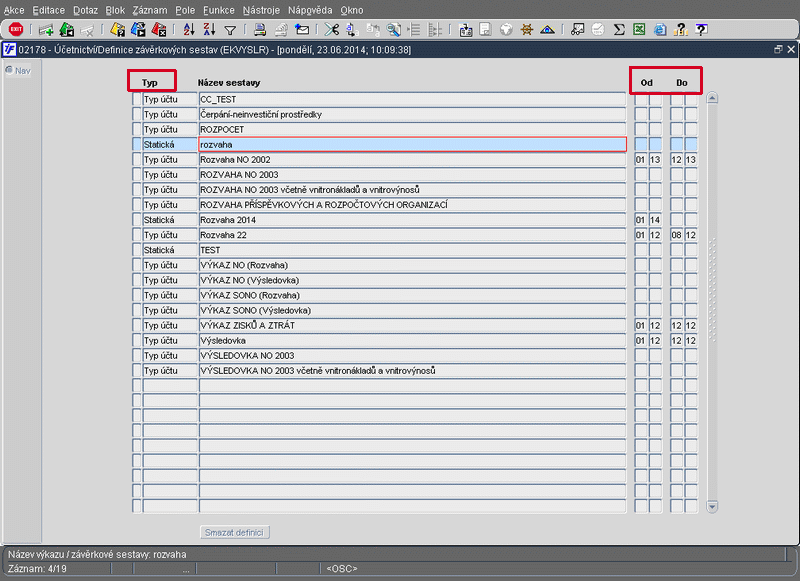Click the Enter Query icon with question mark
800x581 pixels.
tap(118, 30)
